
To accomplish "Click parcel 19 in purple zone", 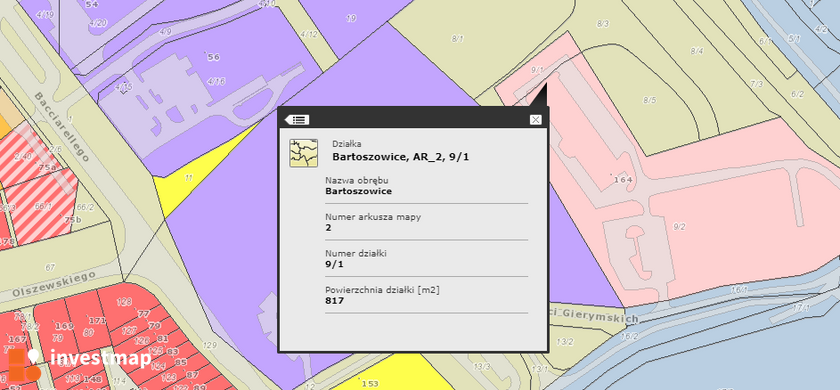I will coord(351,19).
